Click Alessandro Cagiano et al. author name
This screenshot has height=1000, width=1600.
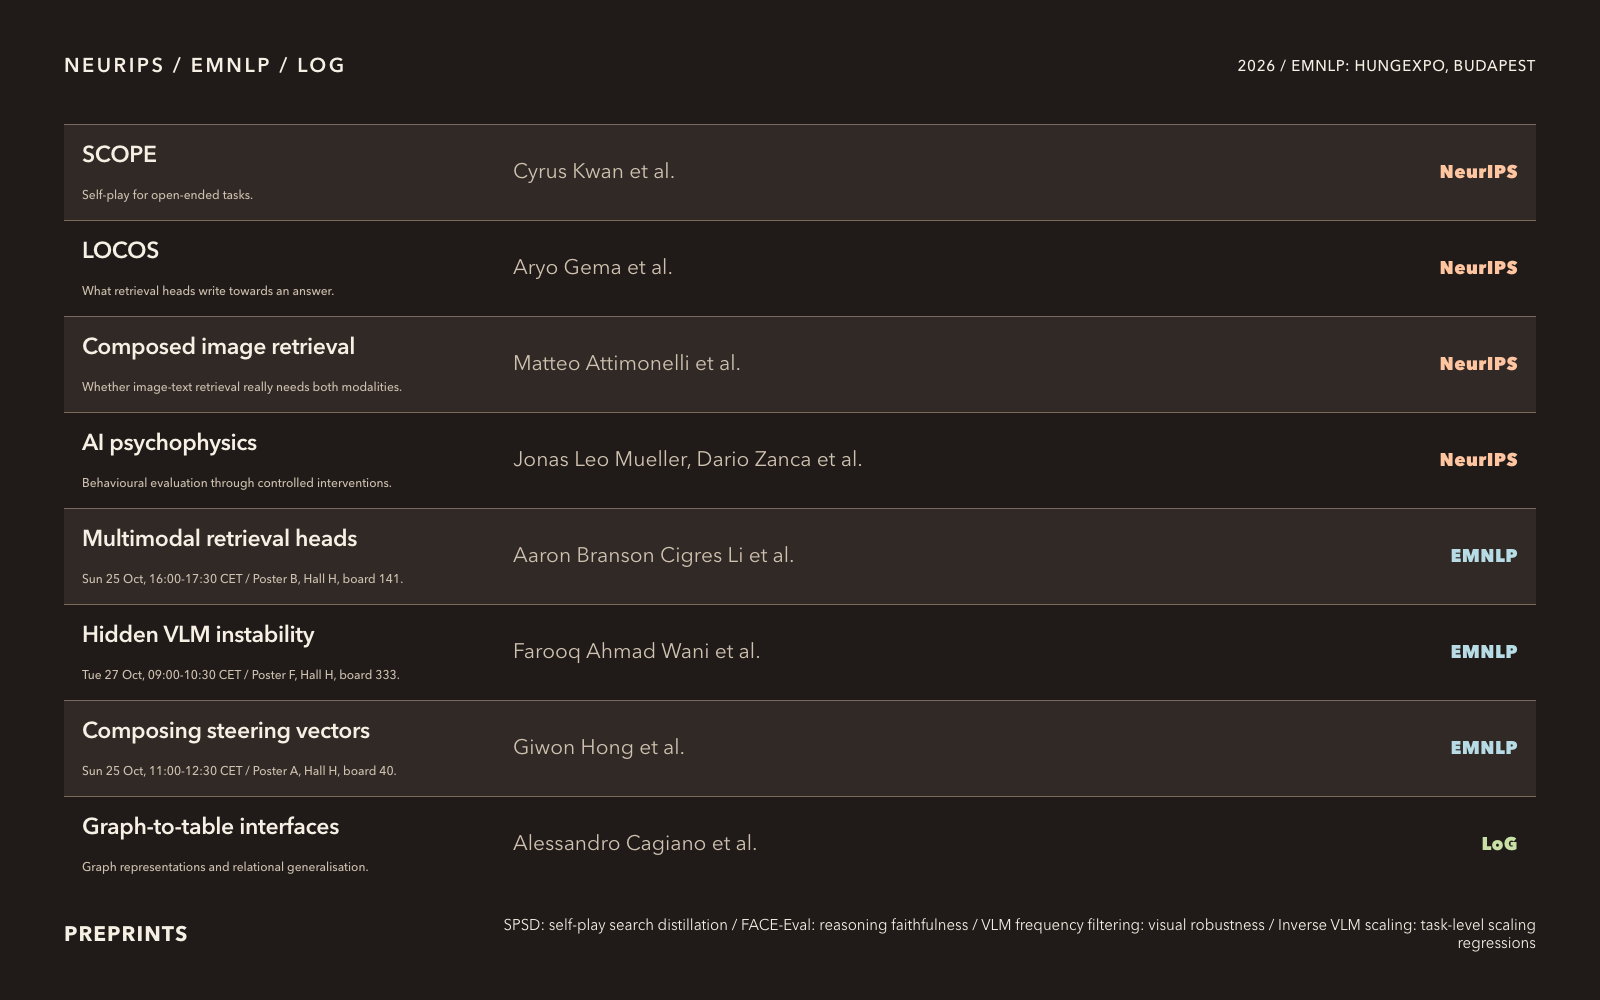click(x=635, y=843)
